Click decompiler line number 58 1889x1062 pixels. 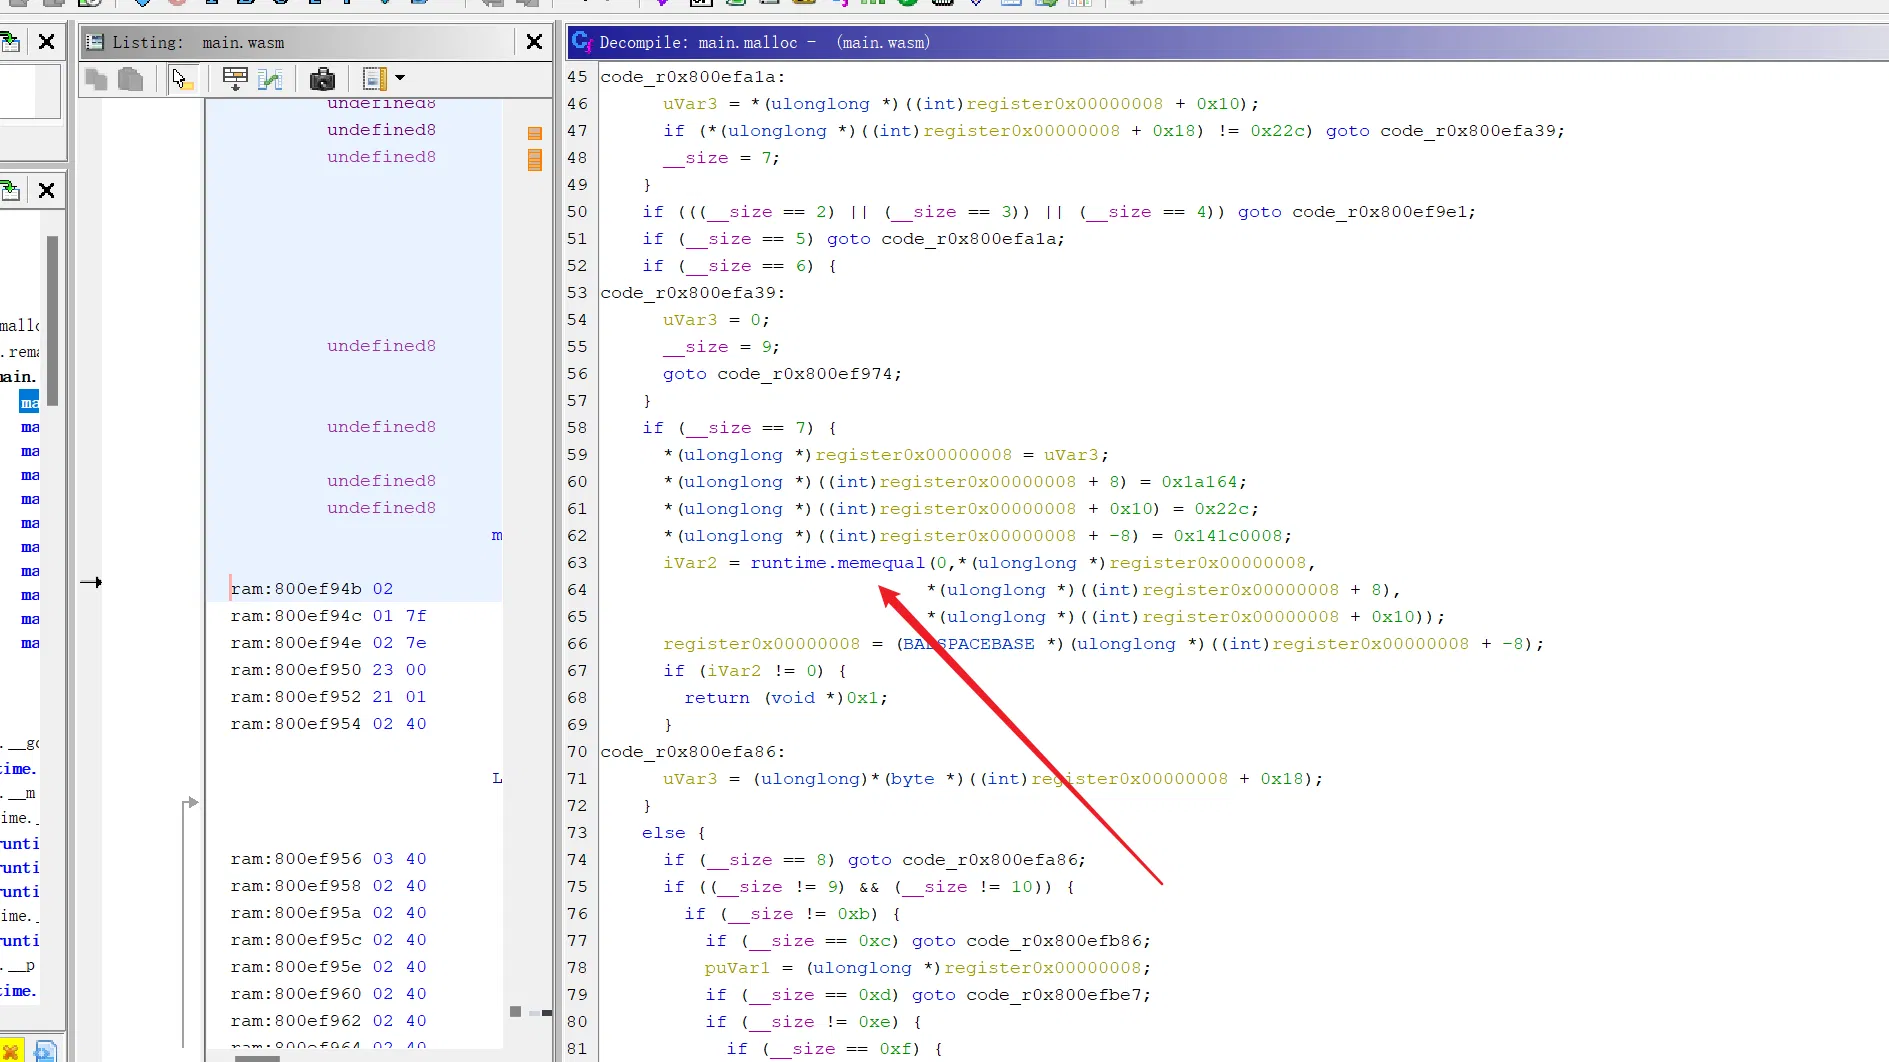[577, 428]
